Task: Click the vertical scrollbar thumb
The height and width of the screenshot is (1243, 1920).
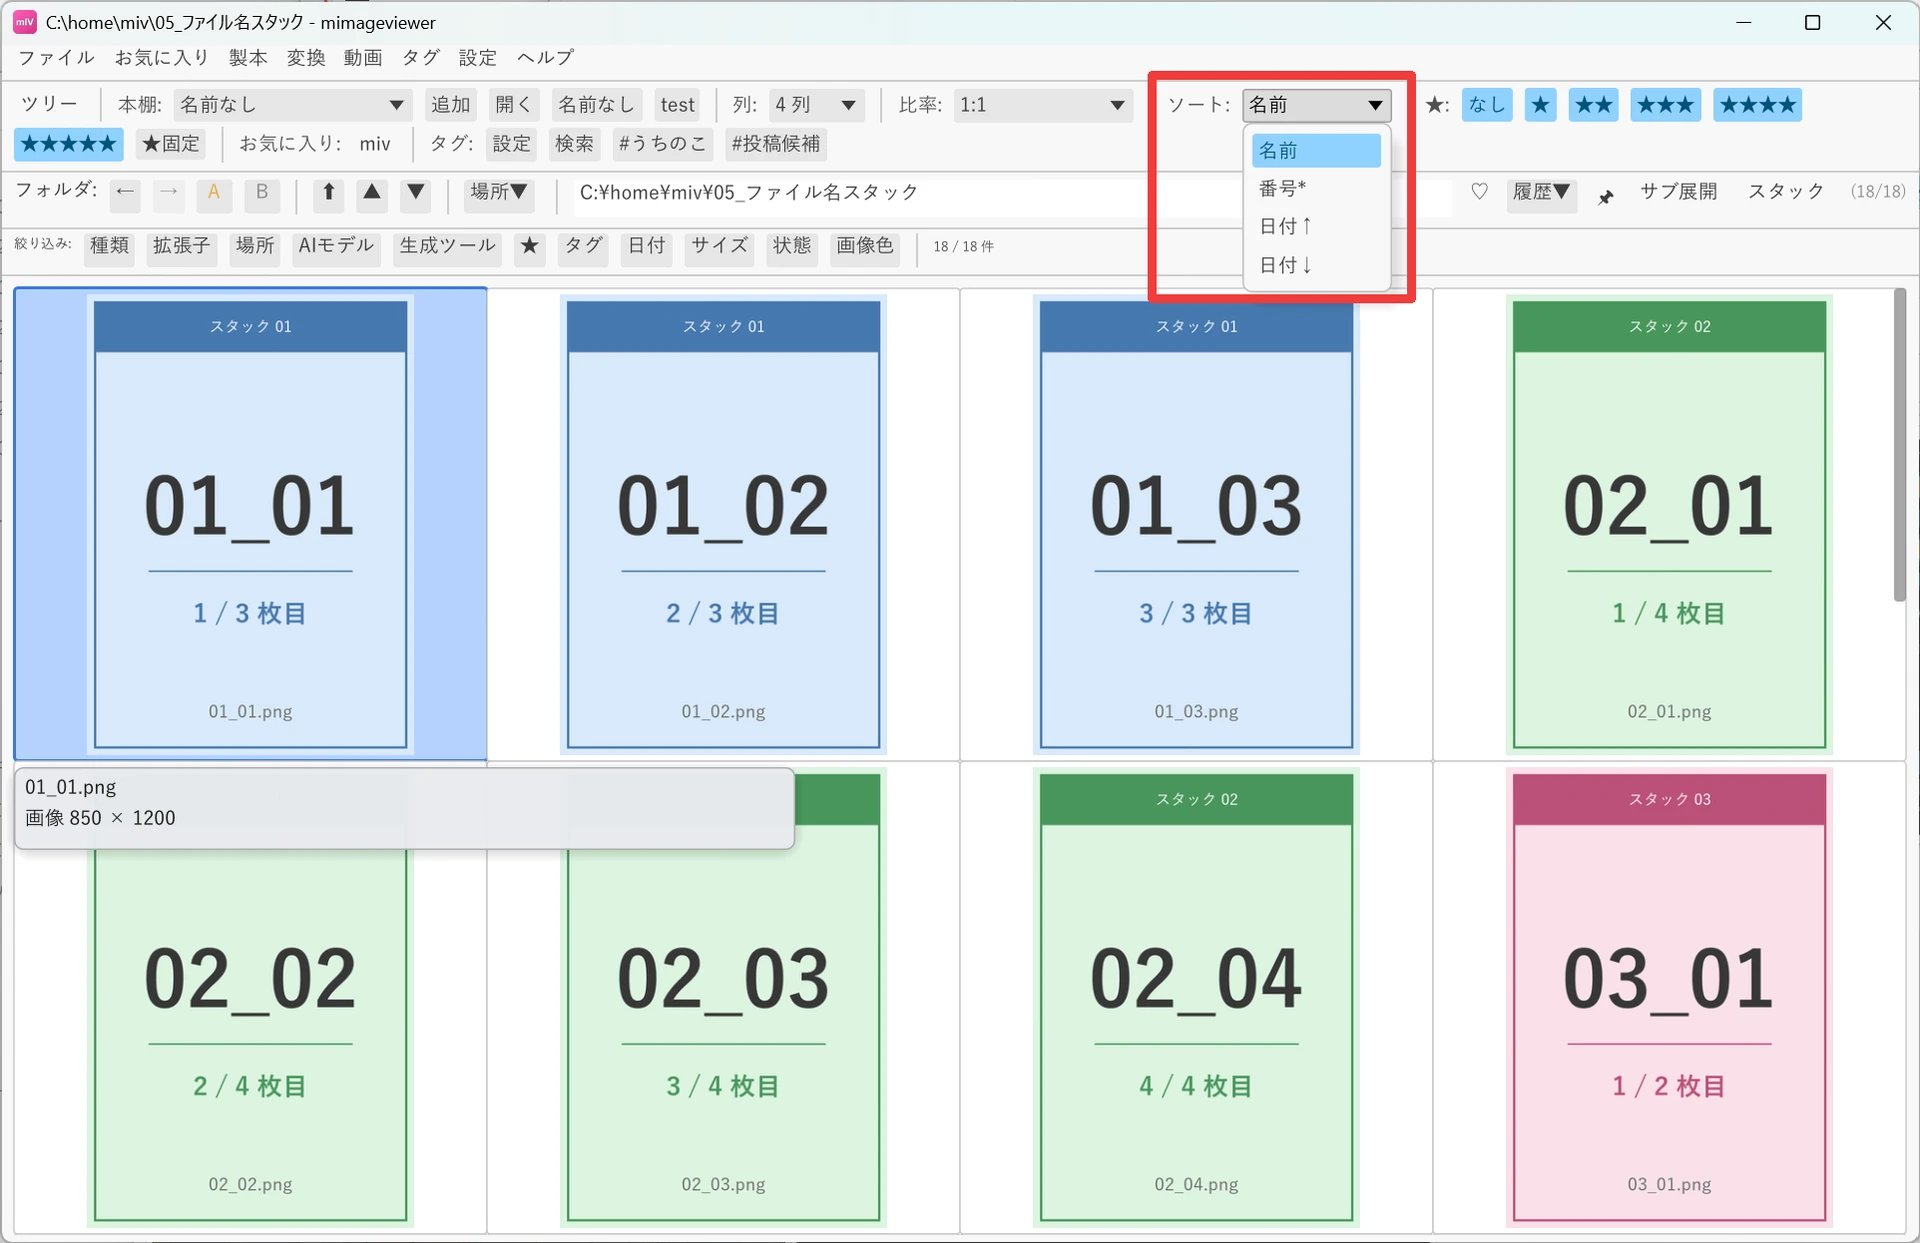Action: 1900,445
